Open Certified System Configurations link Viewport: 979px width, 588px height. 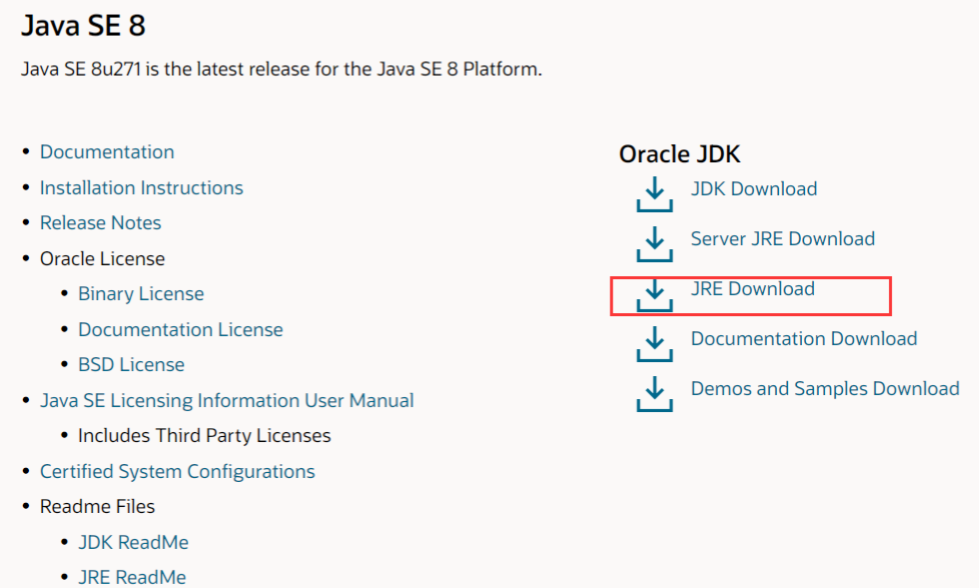pos(177,471)
